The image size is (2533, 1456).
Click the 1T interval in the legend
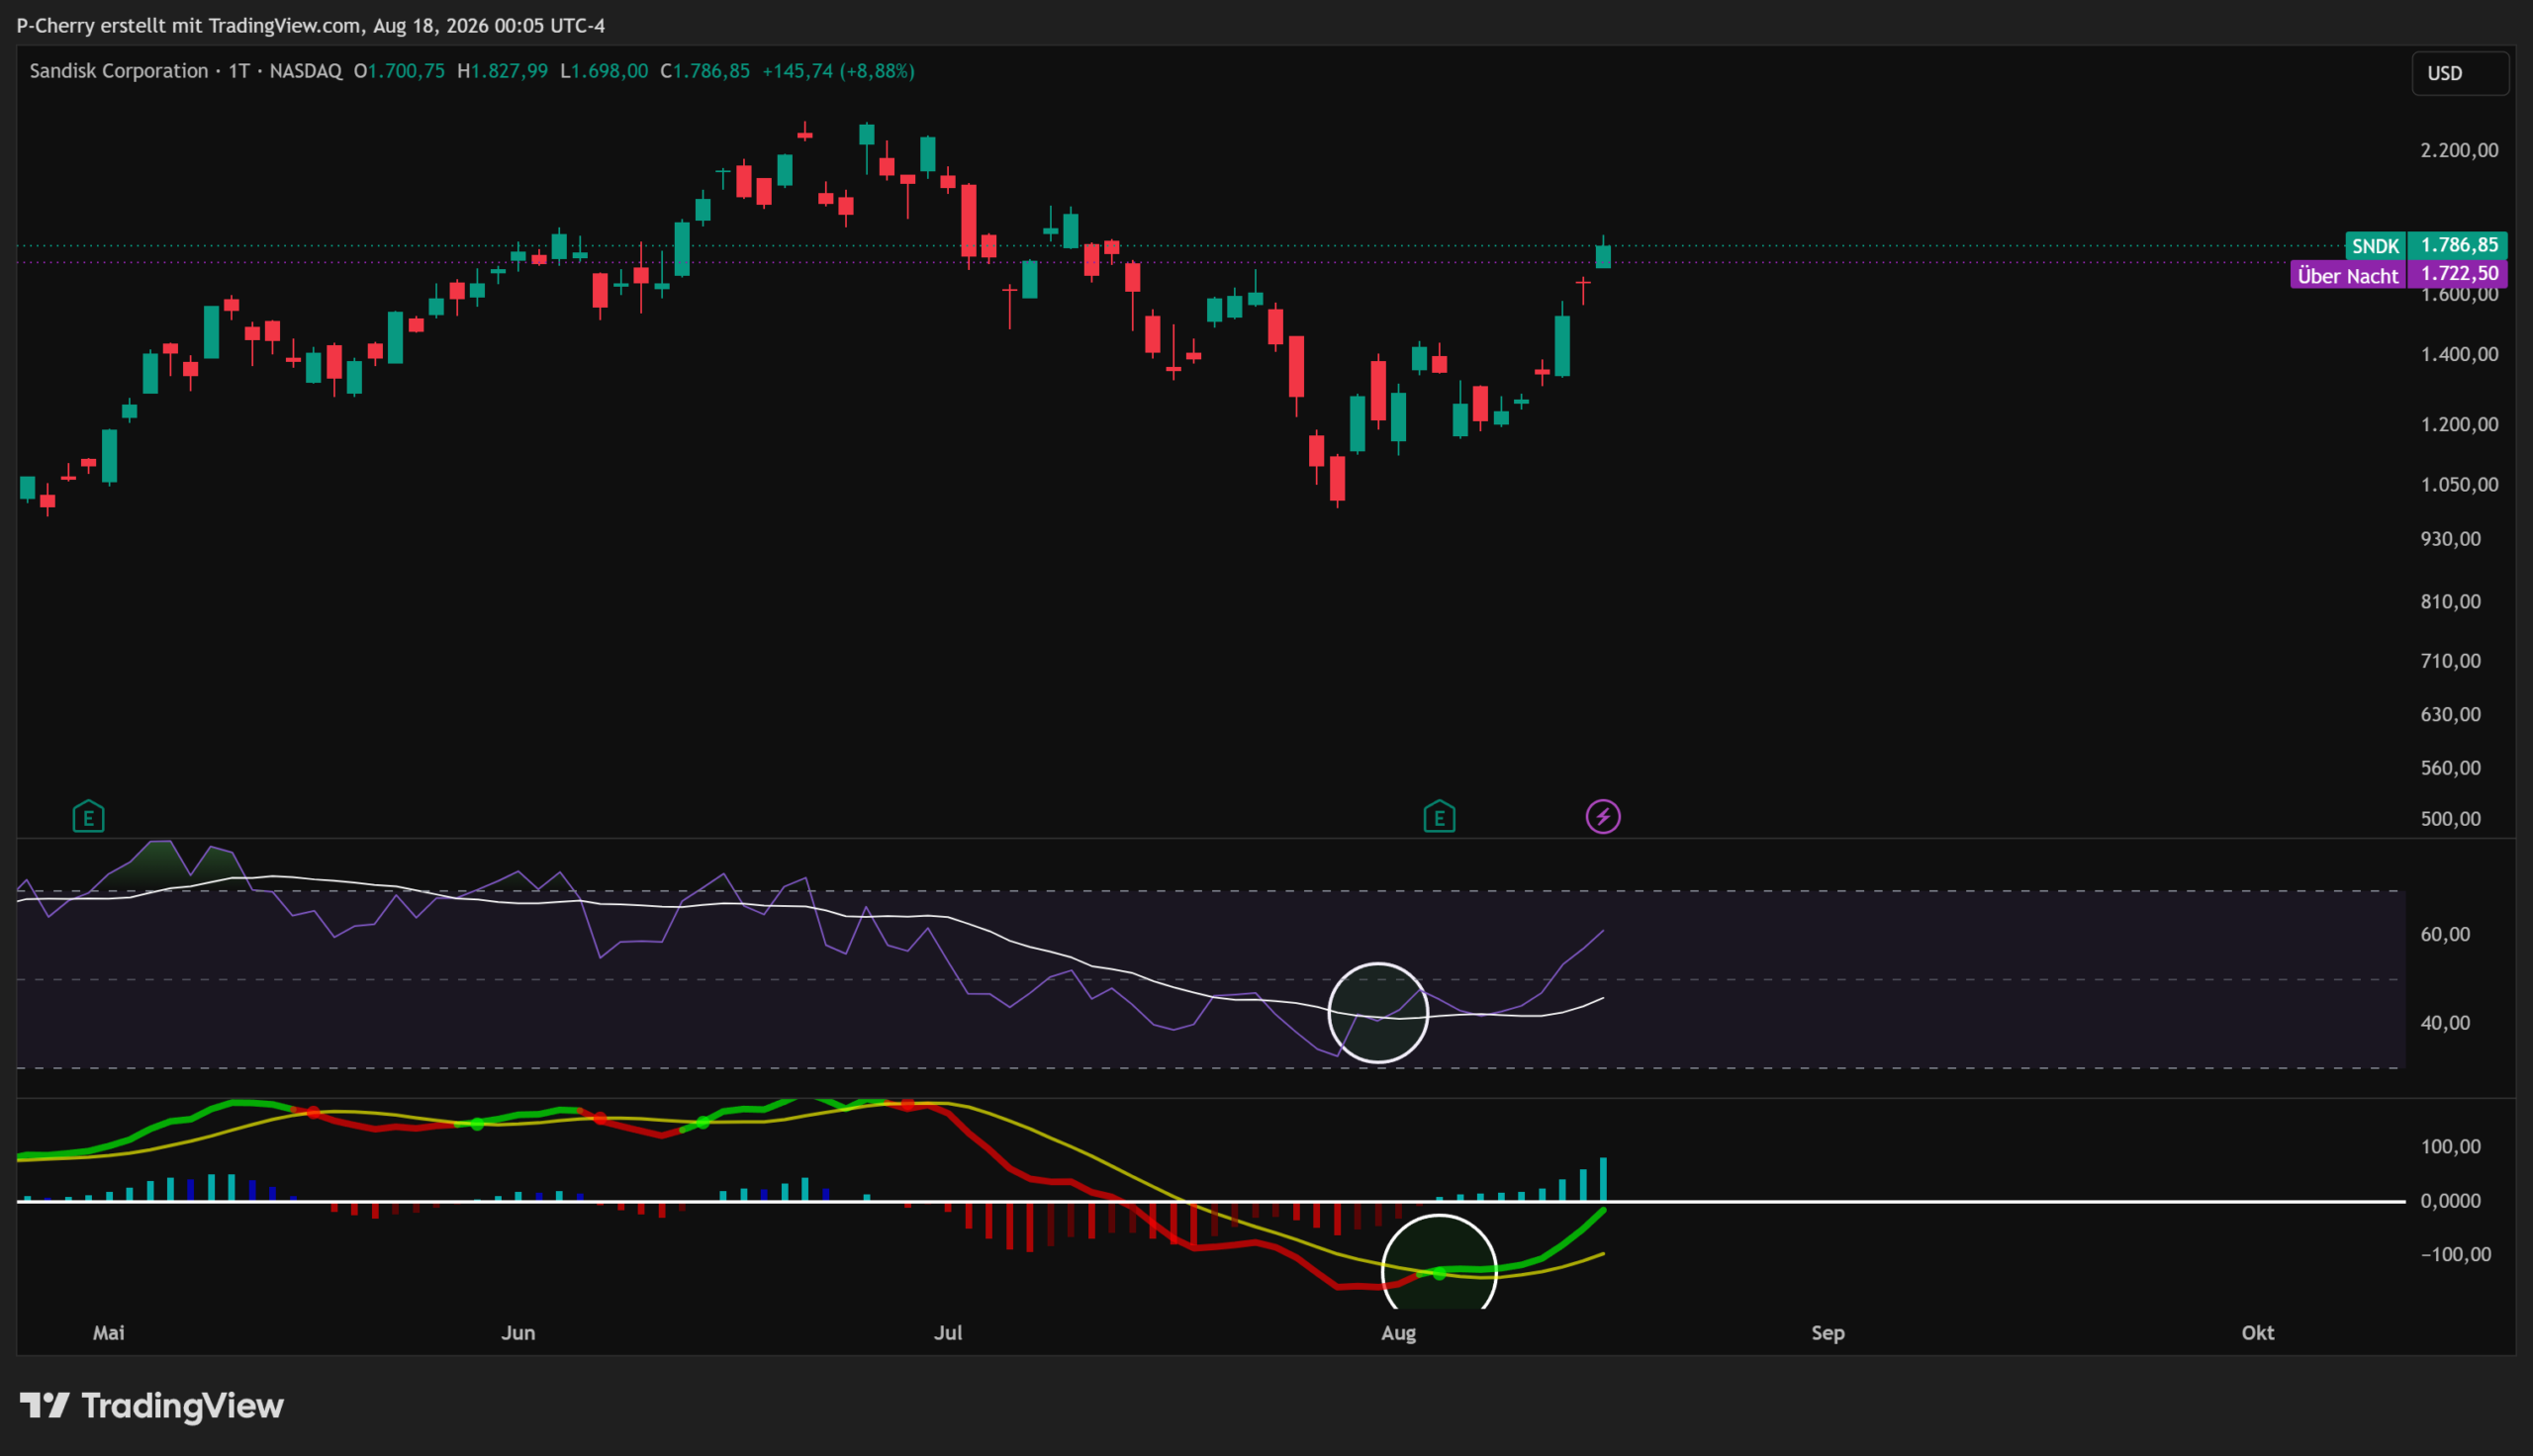click(239, 71)
